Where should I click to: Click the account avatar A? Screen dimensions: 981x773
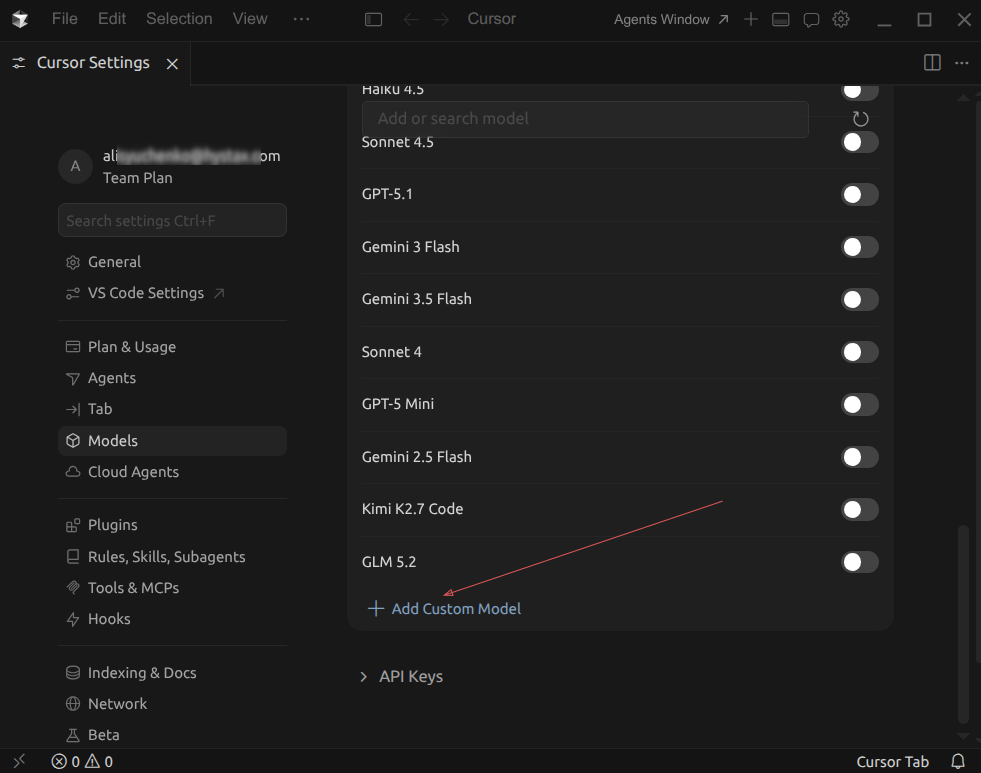point(76,166)
